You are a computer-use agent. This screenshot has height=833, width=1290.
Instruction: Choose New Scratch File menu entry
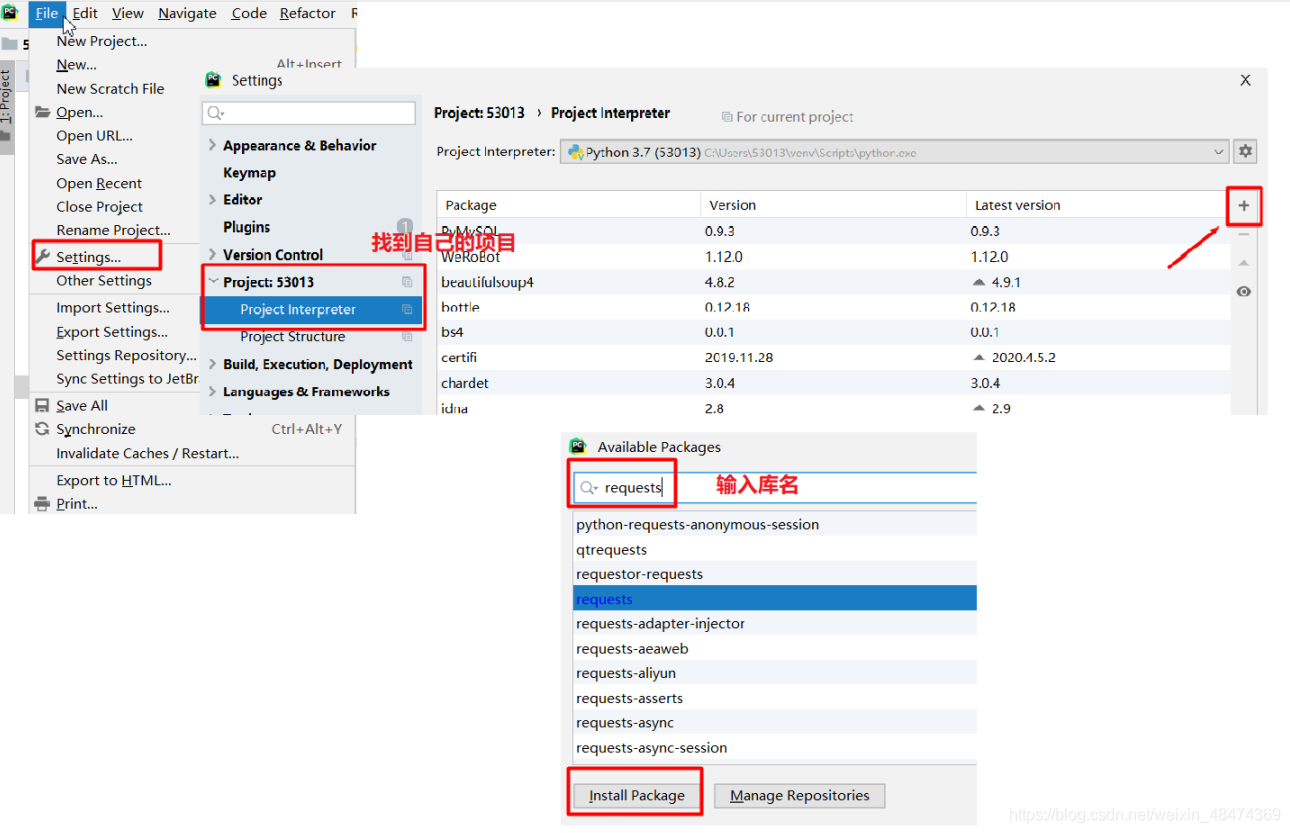tap(110, 88)
